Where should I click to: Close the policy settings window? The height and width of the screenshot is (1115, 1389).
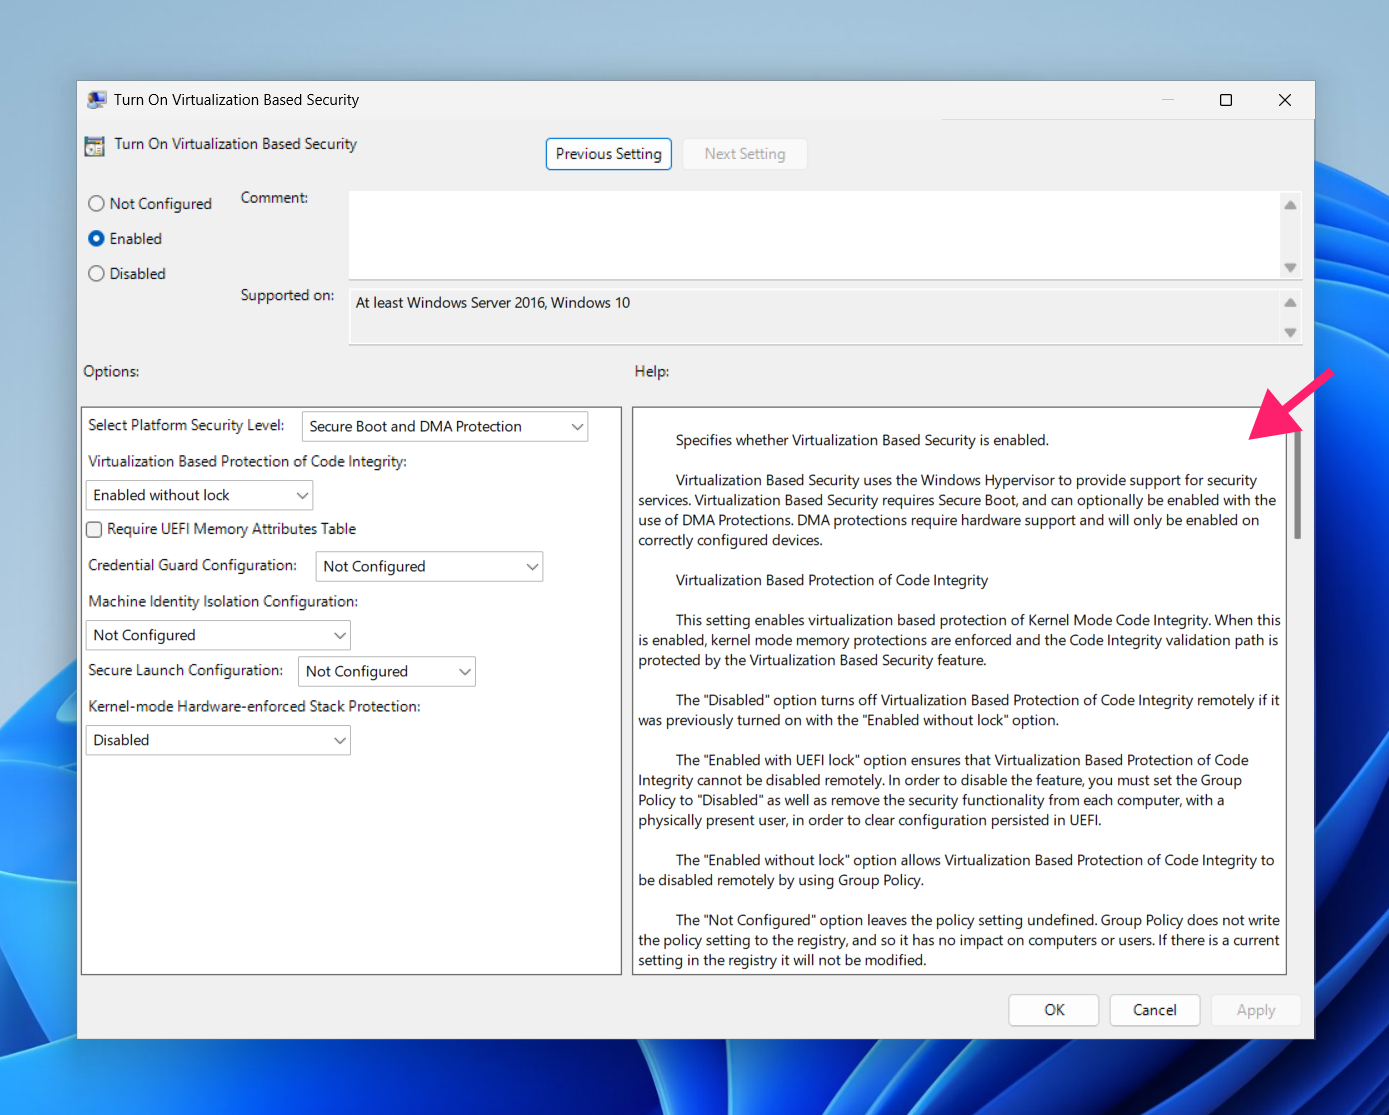click(1285, 100)
